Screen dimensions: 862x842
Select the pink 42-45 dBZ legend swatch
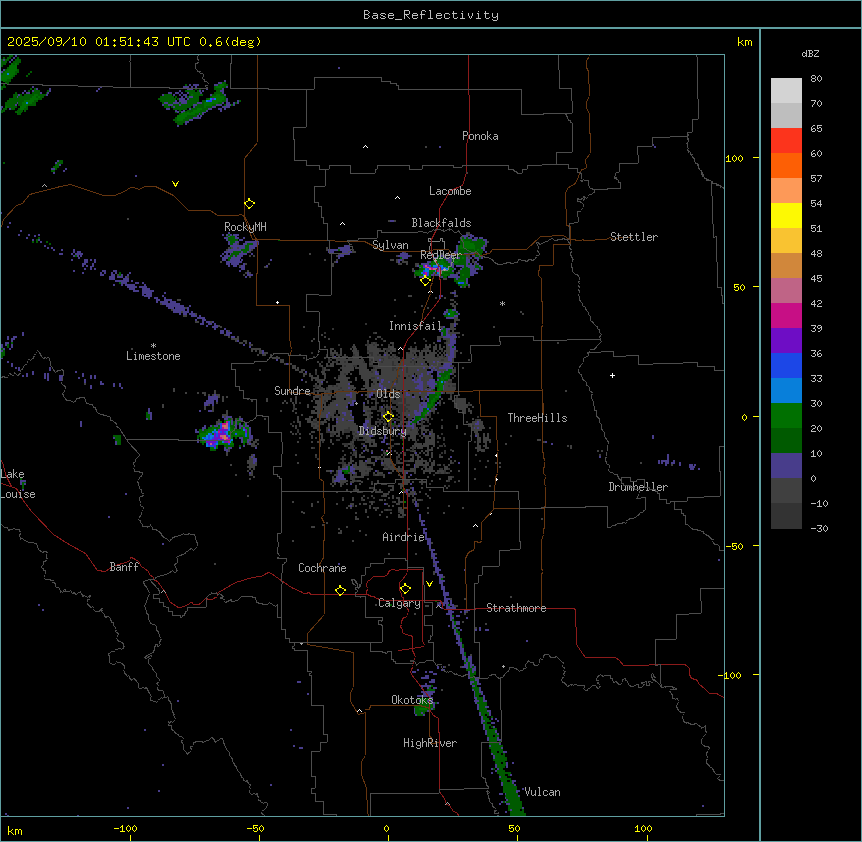[786, 291]
